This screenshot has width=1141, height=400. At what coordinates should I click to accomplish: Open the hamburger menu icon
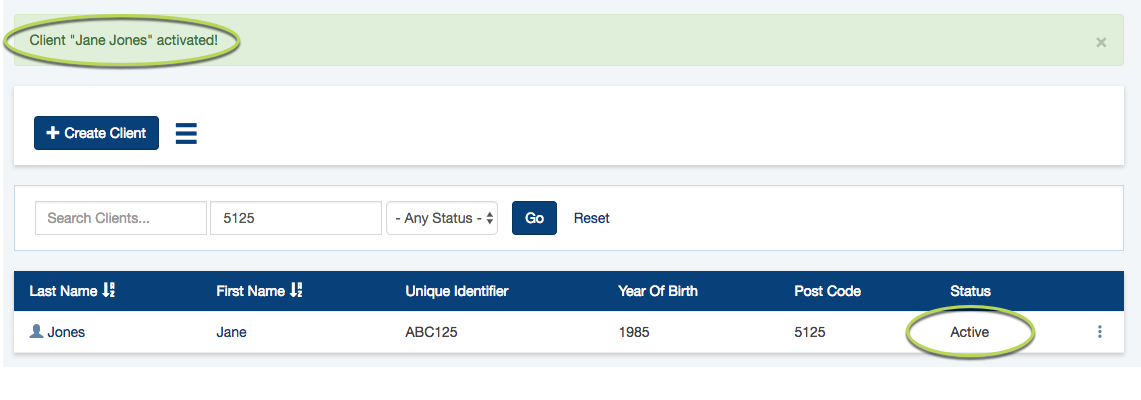[186, 133]
